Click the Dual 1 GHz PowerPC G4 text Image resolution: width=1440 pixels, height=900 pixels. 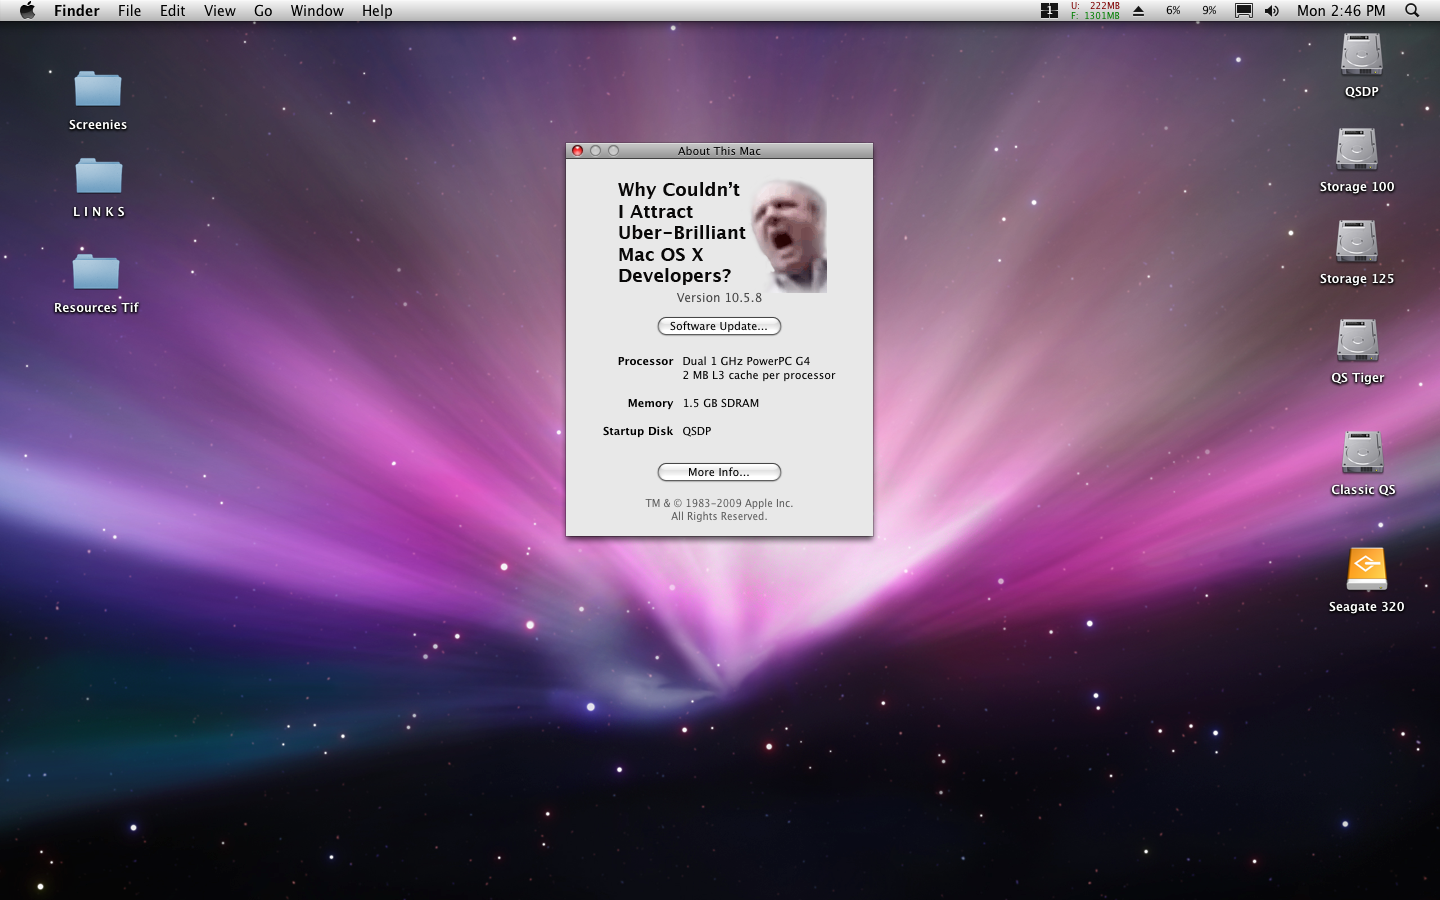coord(746,361)
